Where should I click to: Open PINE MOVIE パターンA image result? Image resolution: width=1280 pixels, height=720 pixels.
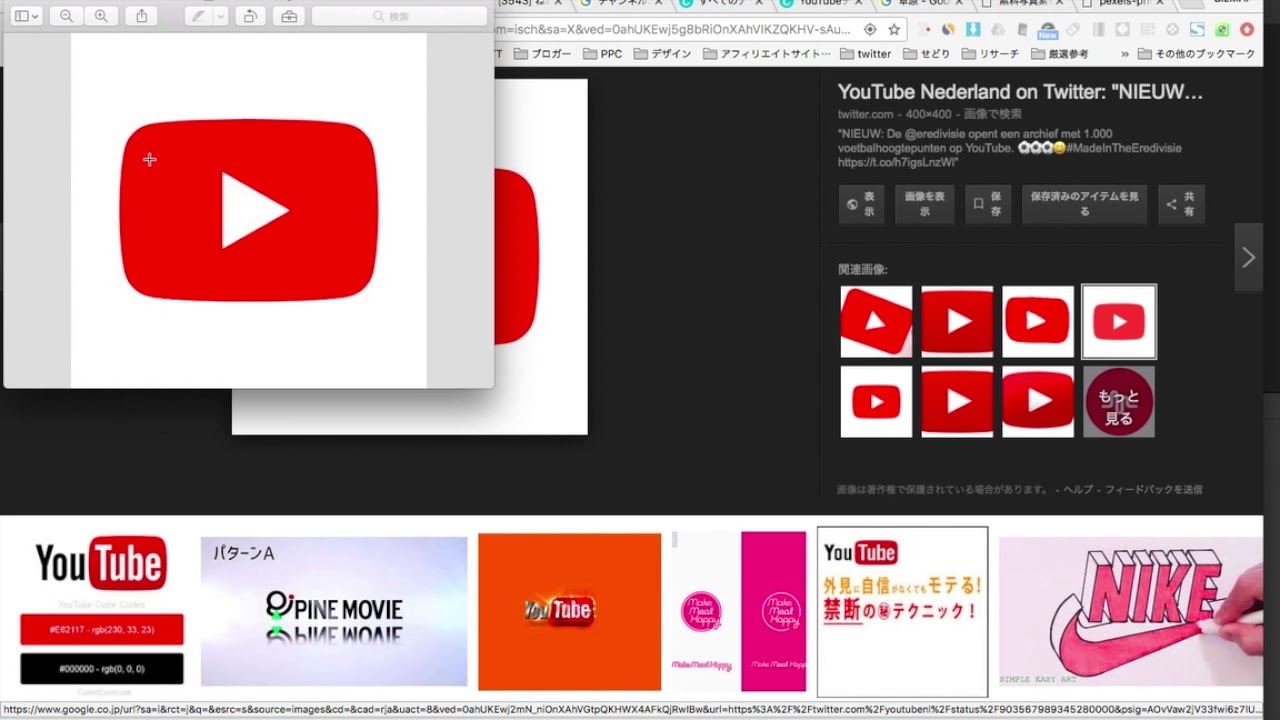[334, 611]
